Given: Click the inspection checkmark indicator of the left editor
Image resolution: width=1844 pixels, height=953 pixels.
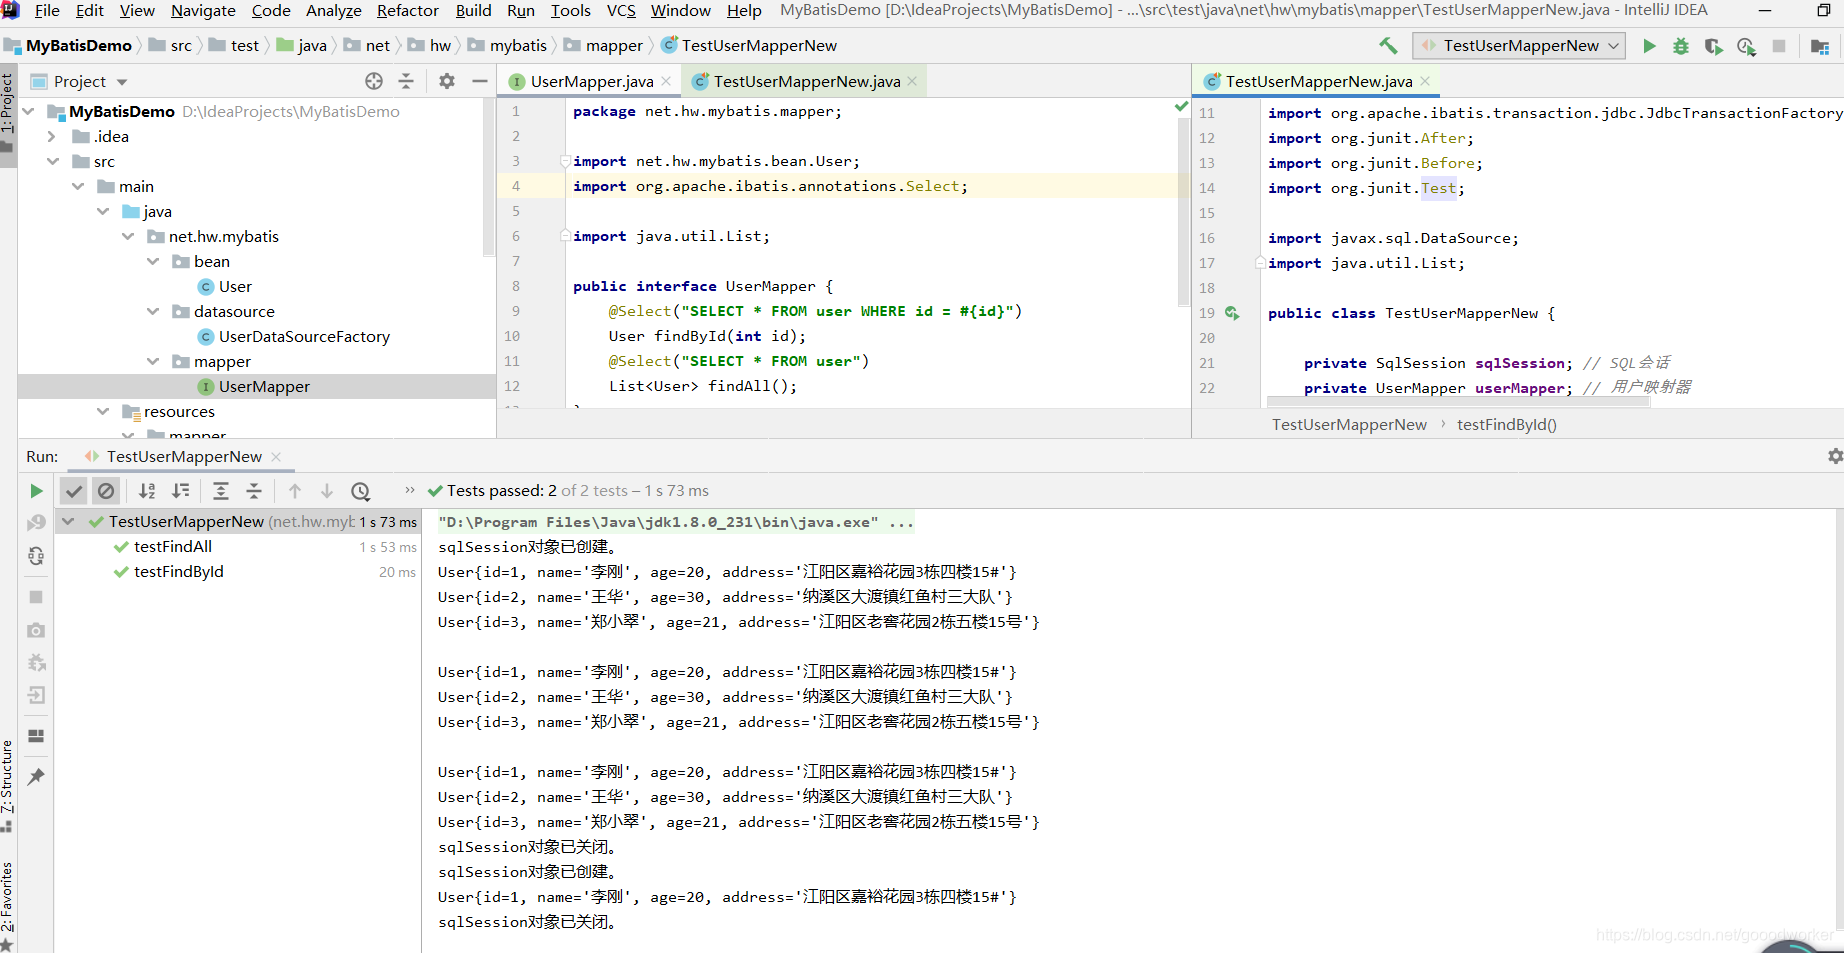Looking at the screenshot, I should tap(1181, 106).
